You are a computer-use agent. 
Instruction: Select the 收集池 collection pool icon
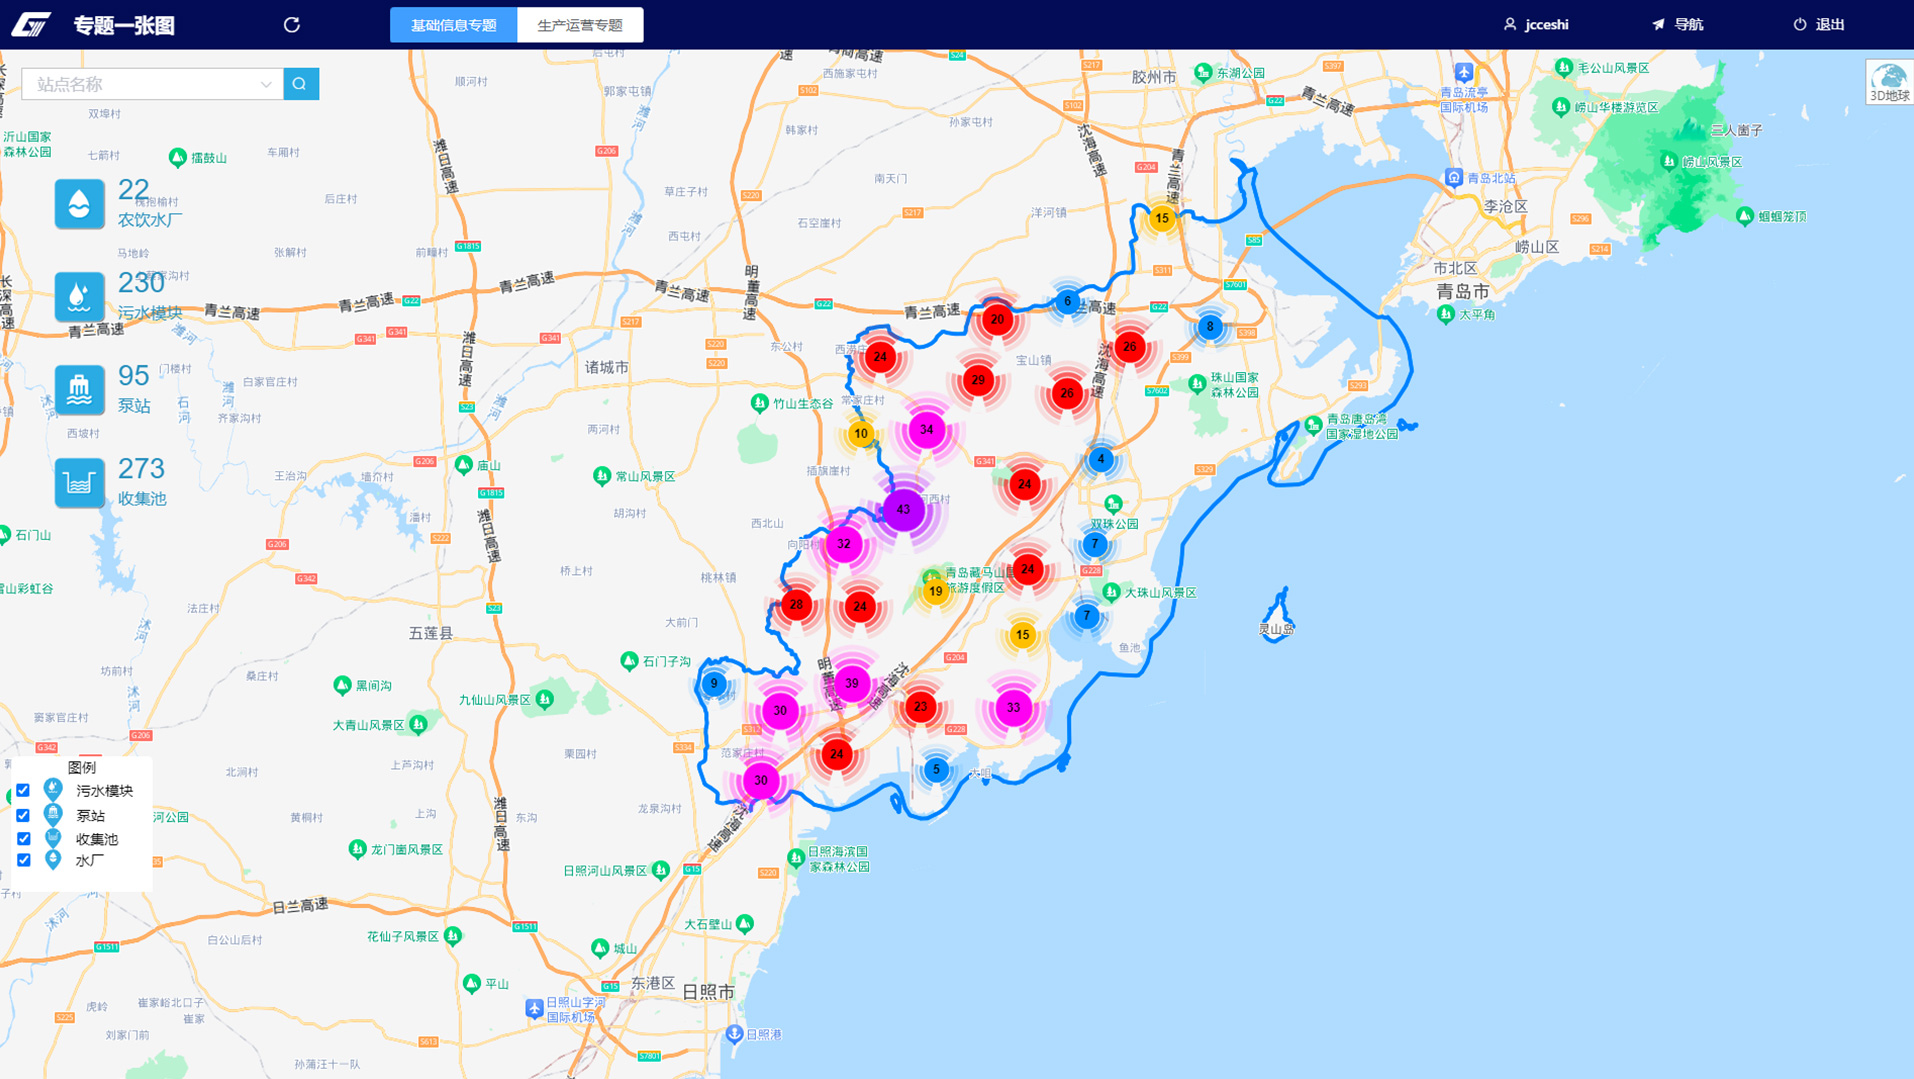tap(80, 483)
